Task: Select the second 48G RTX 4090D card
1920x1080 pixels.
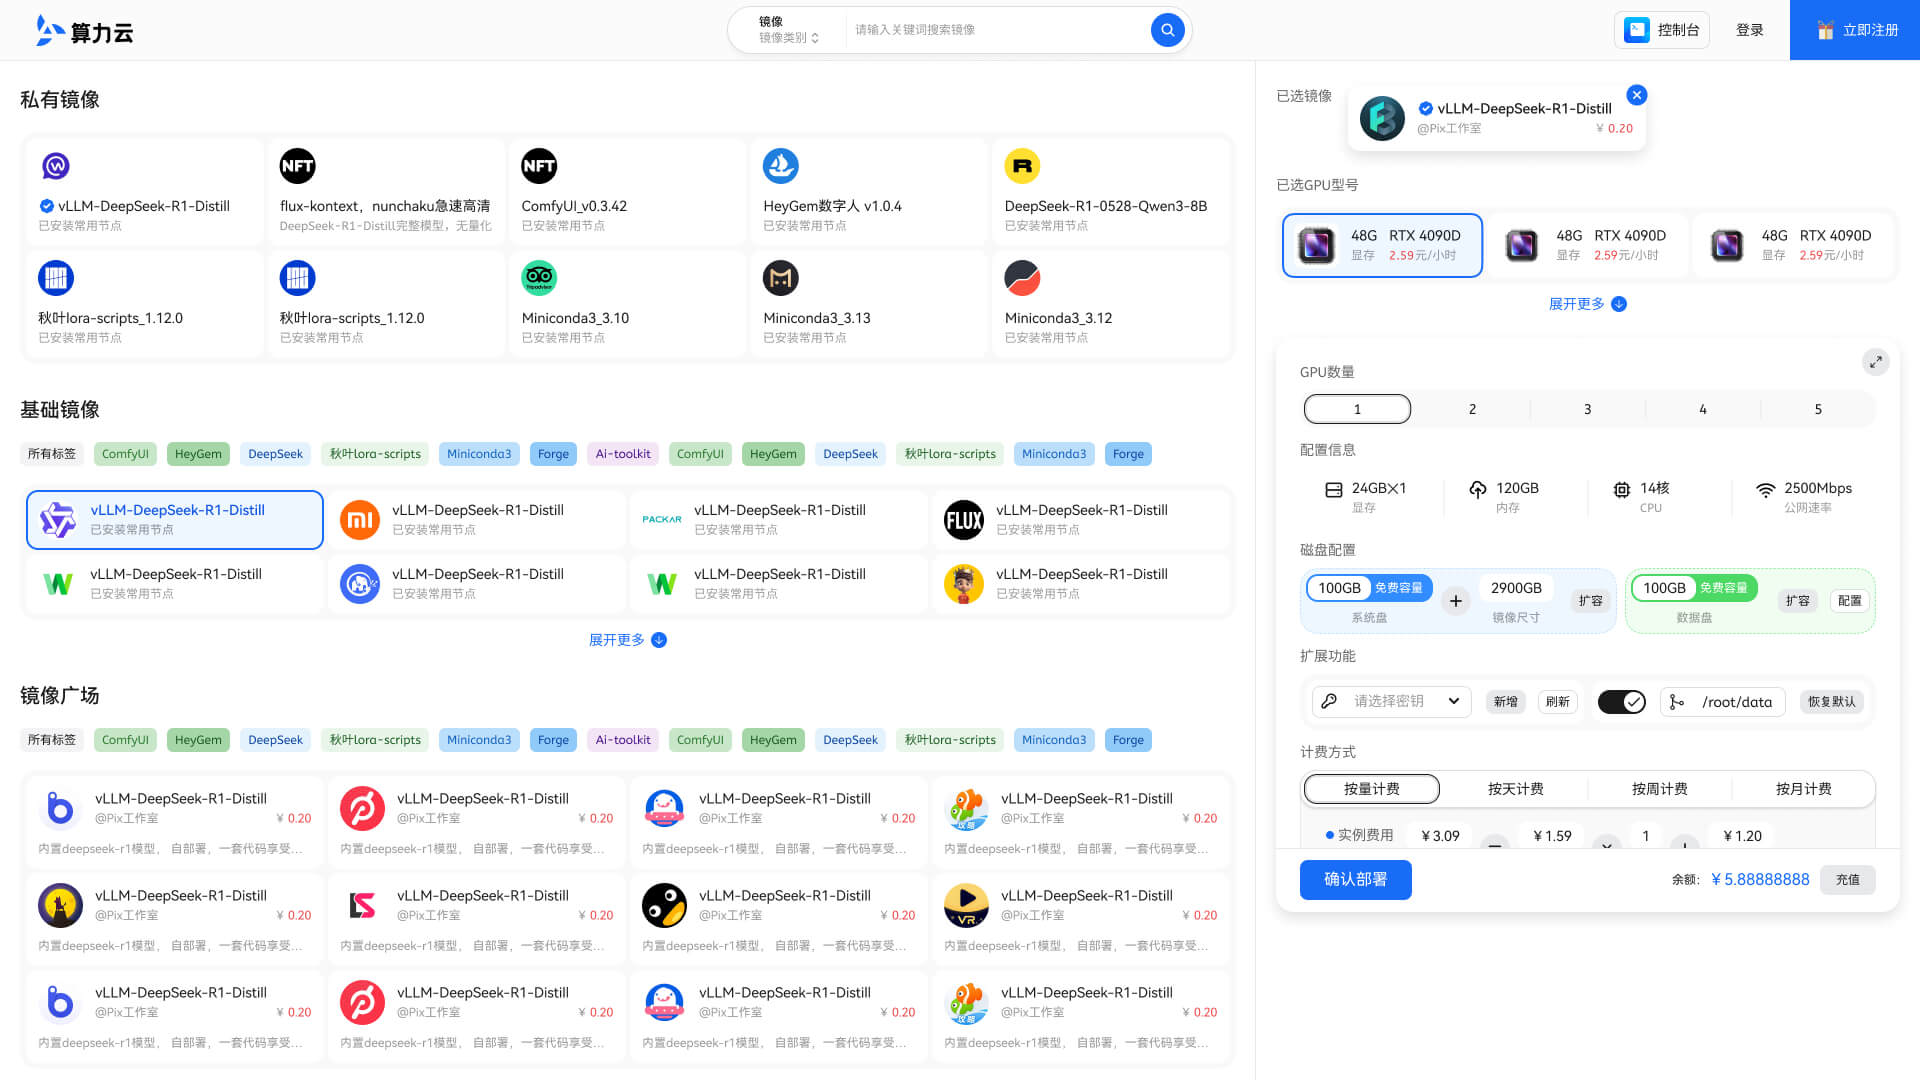Action: (1586, 245)
